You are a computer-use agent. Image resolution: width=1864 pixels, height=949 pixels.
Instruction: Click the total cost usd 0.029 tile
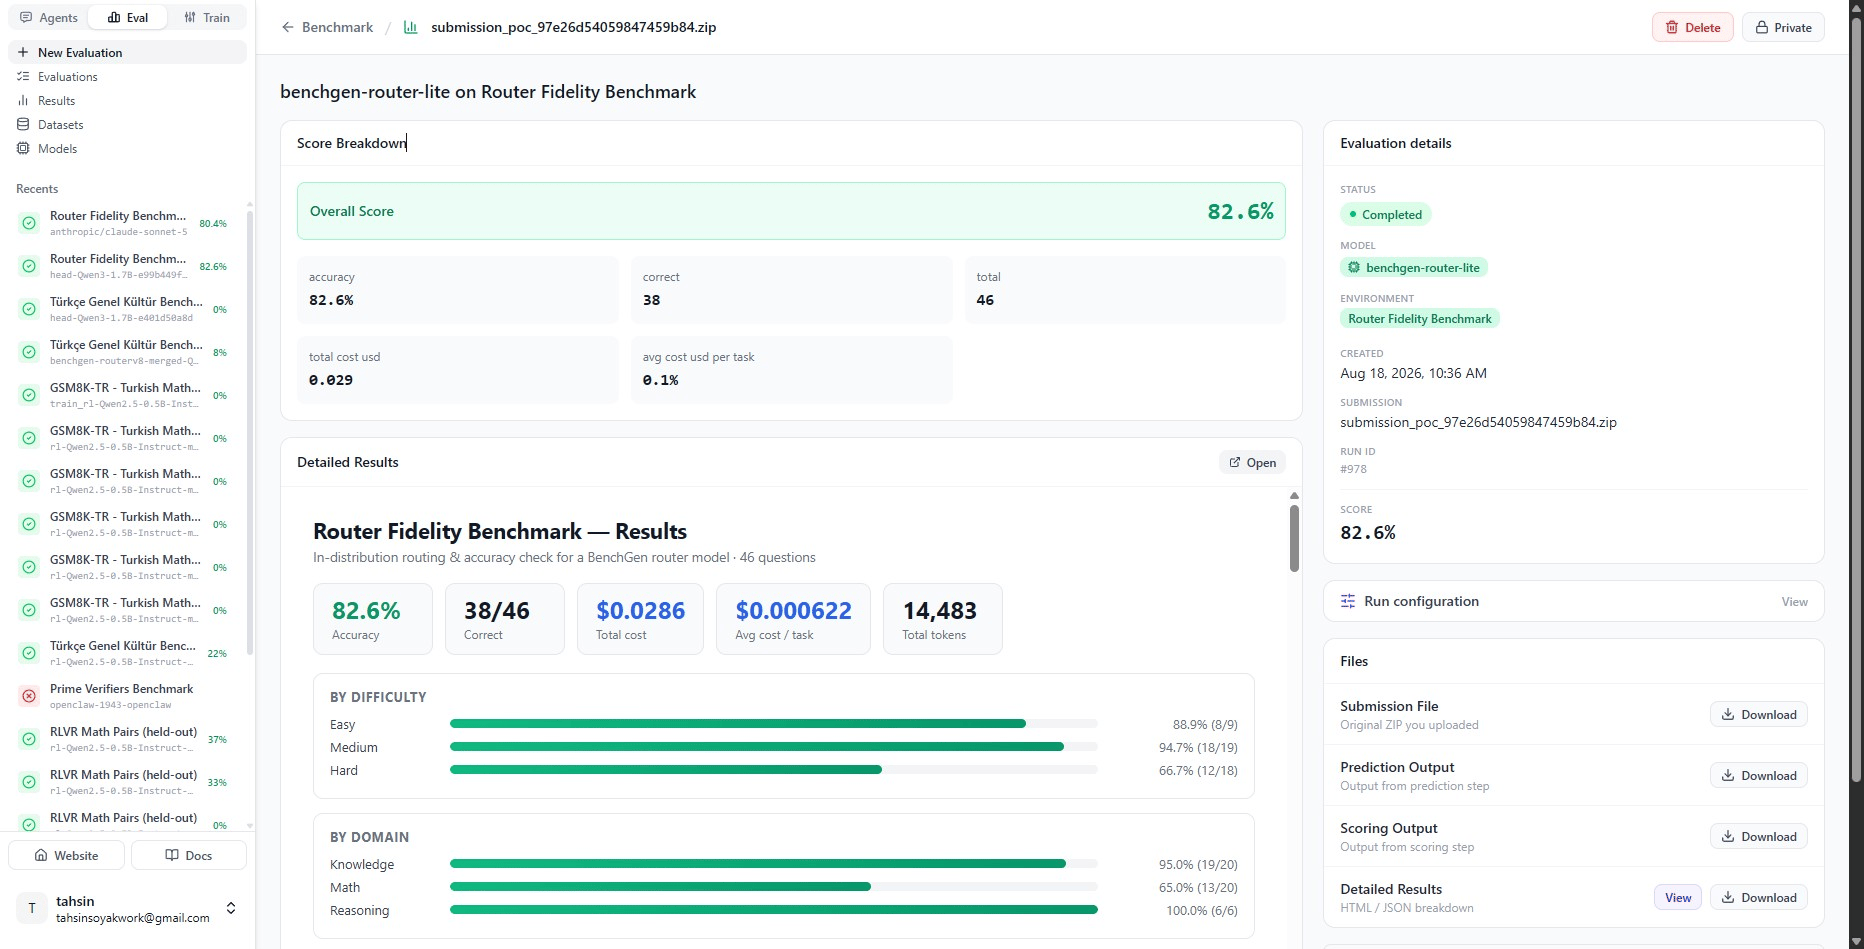(x=458, y=369)
